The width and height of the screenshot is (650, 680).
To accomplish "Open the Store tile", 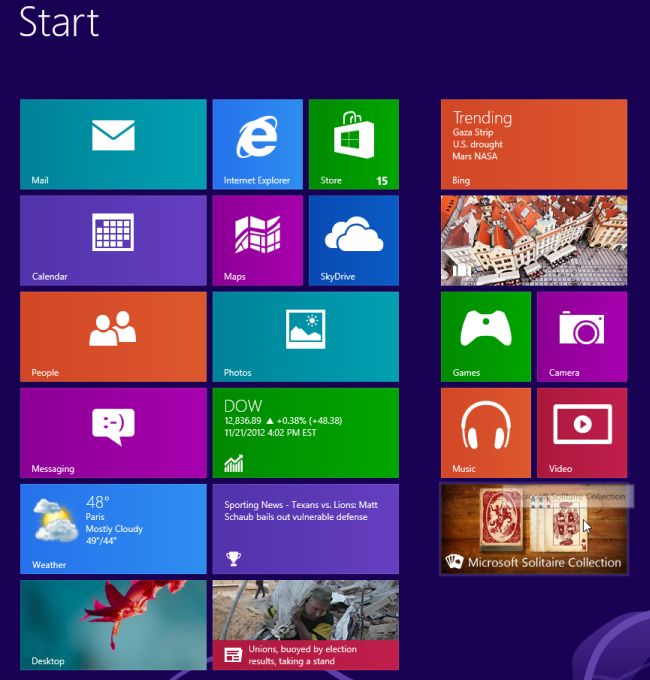I will pos(354,144).
